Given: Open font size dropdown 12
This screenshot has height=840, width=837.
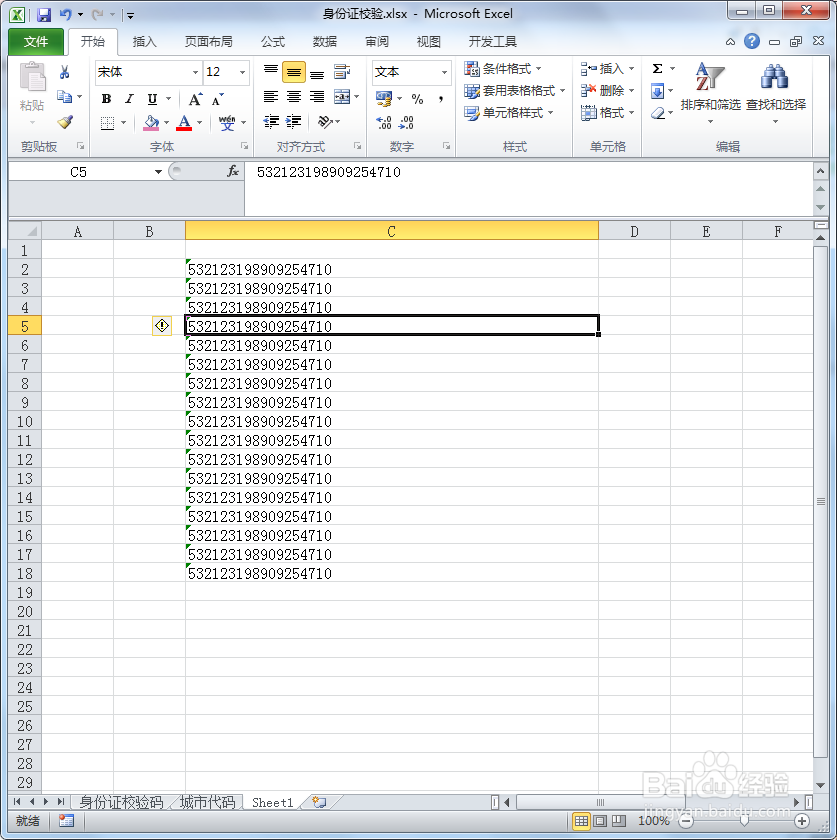Looking at the screenshot, I should (x=242, y=72).
